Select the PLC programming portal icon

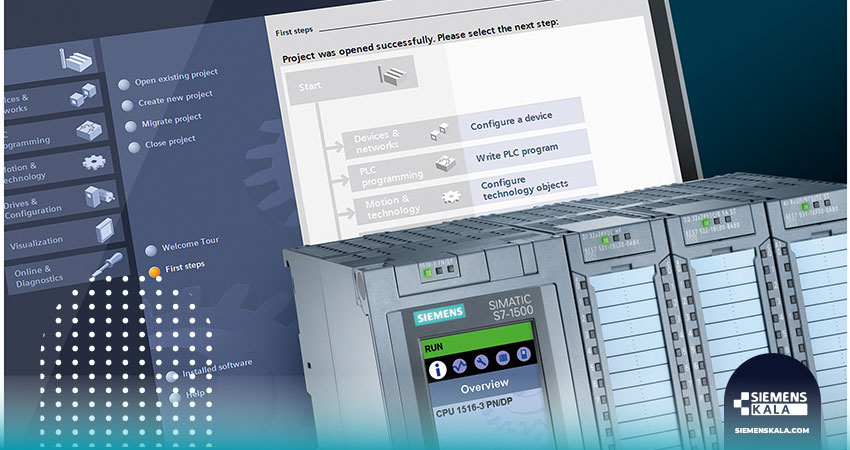pyautogui.click(x=89, y=130)
